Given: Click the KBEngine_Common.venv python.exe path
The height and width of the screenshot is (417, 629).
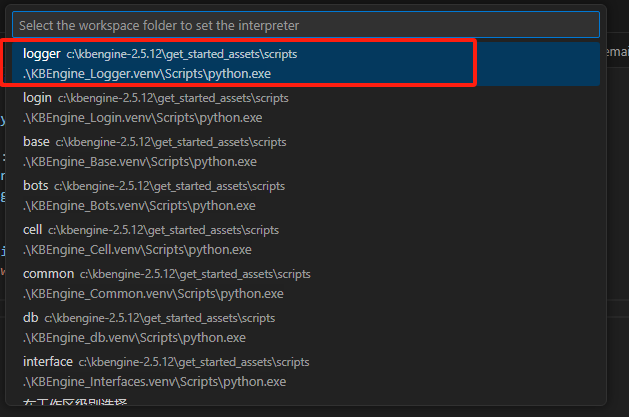Looking at the screenshot, I should tap(153, 294).
